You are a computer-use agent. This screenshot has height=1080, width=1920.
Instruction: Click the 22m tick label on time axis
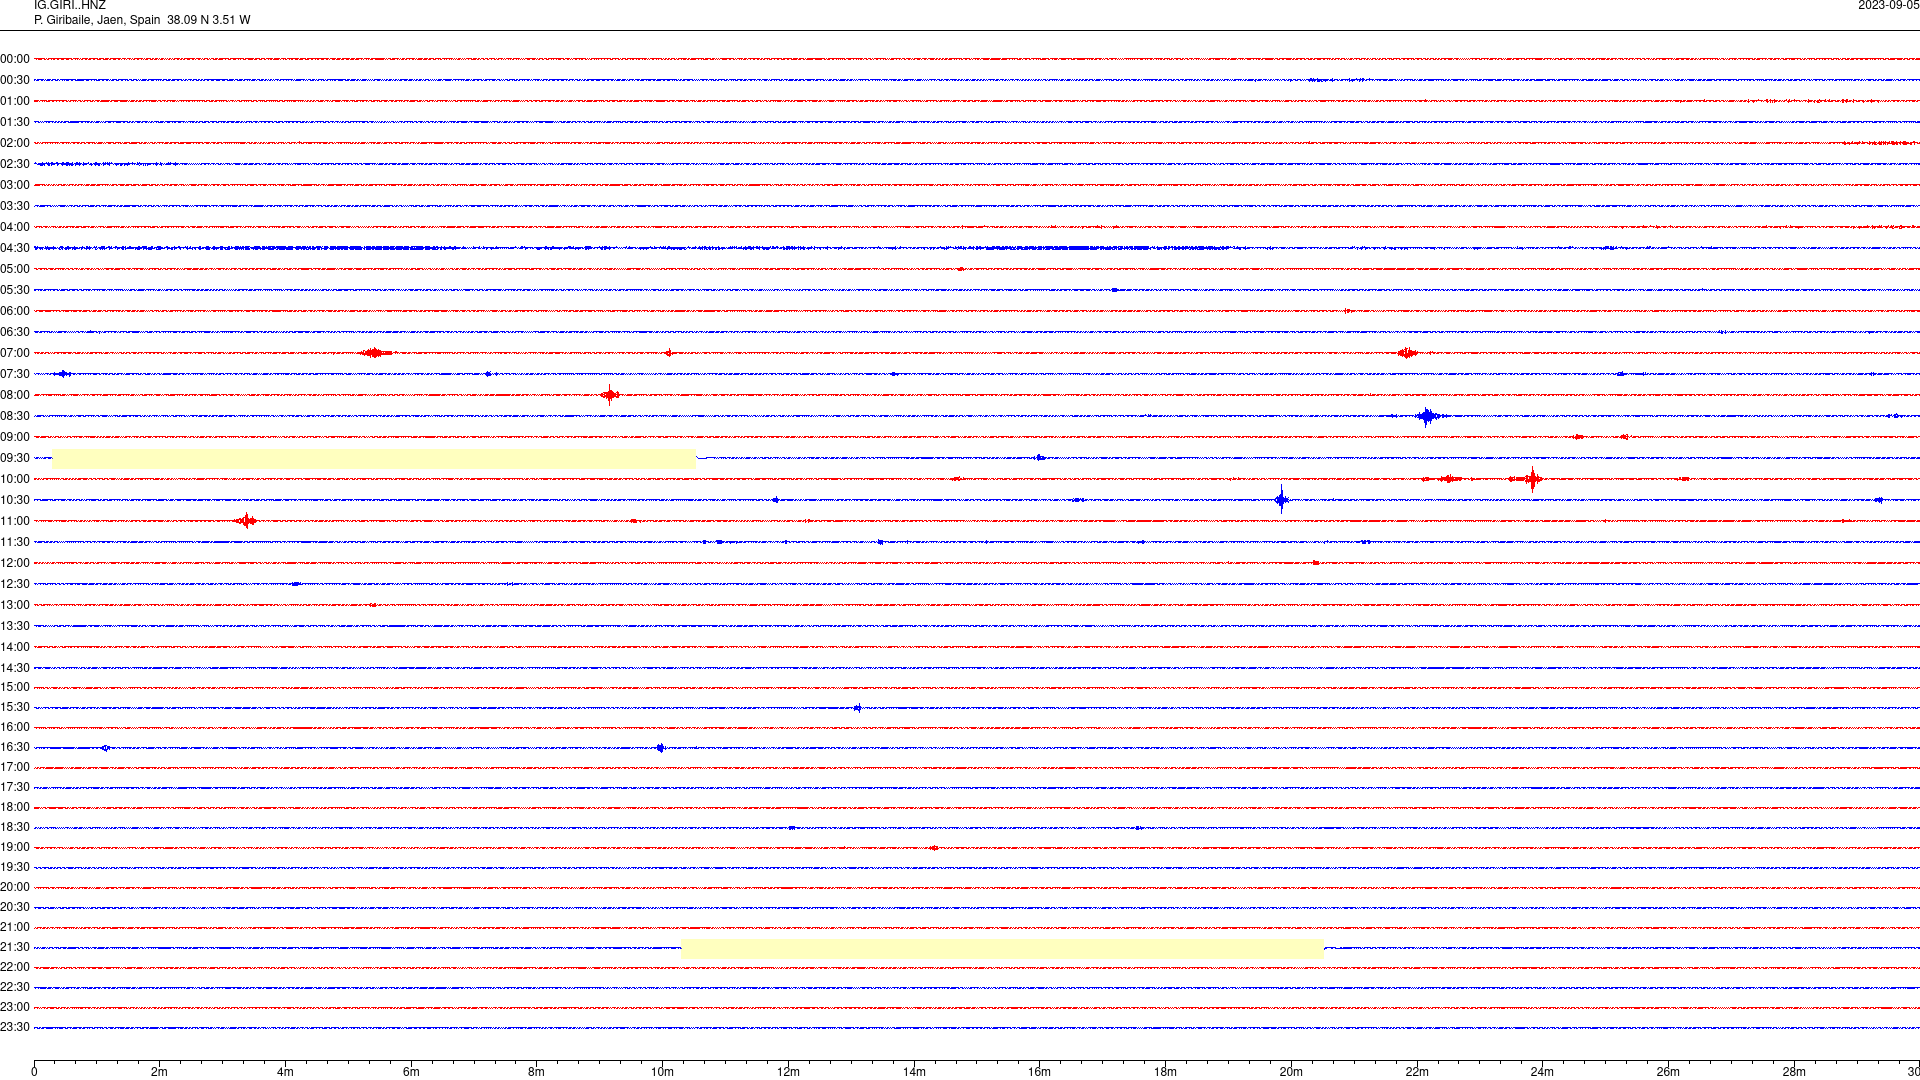(1417, 1072)
